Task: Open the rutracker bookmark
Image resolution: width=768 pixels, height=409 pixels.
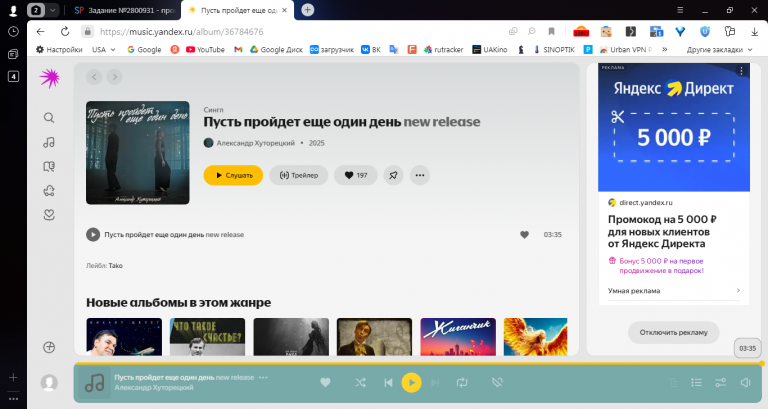Action: point(444,49)
